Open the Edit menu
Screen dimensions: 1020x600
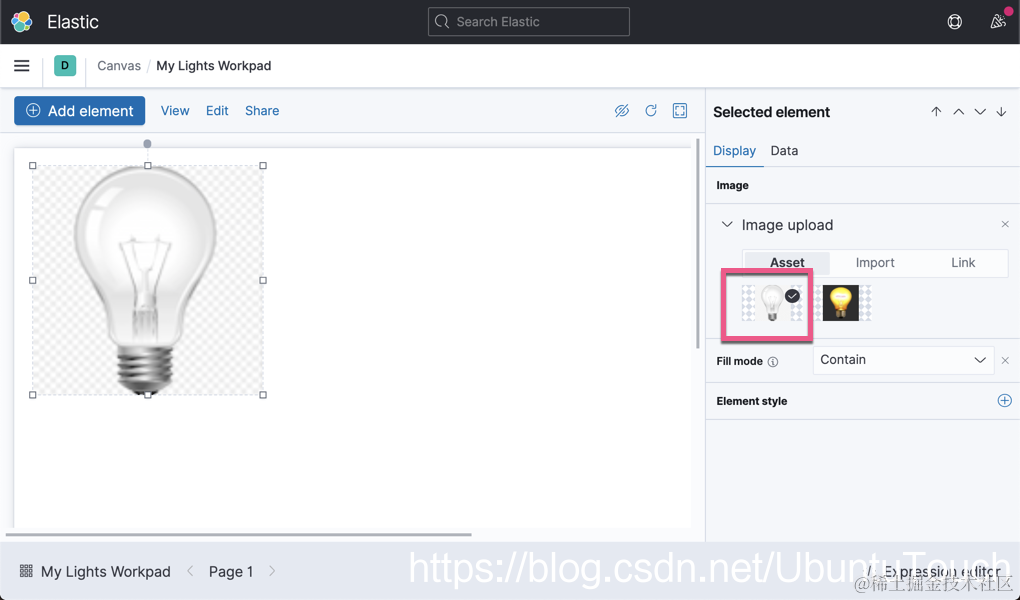pos(217,111)
